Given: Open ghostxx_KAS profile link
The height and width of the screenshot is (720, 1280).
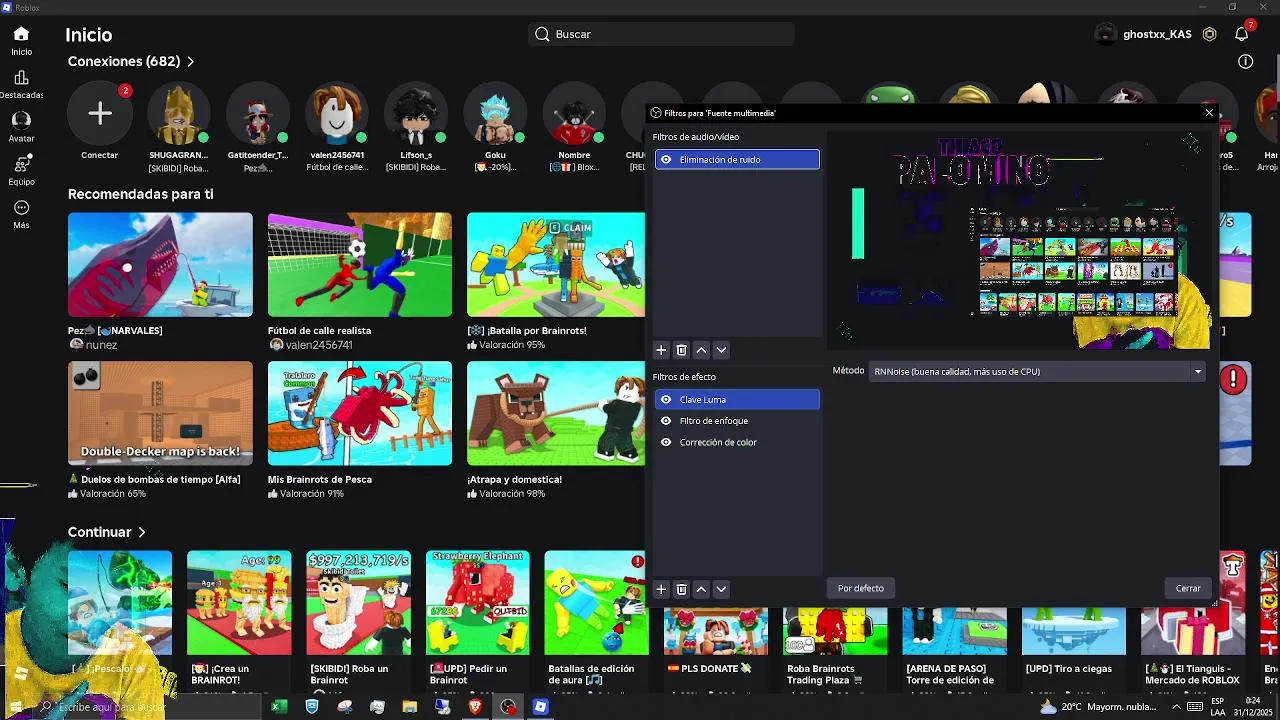Looking at the screenshot, I should coord(1157,34).
